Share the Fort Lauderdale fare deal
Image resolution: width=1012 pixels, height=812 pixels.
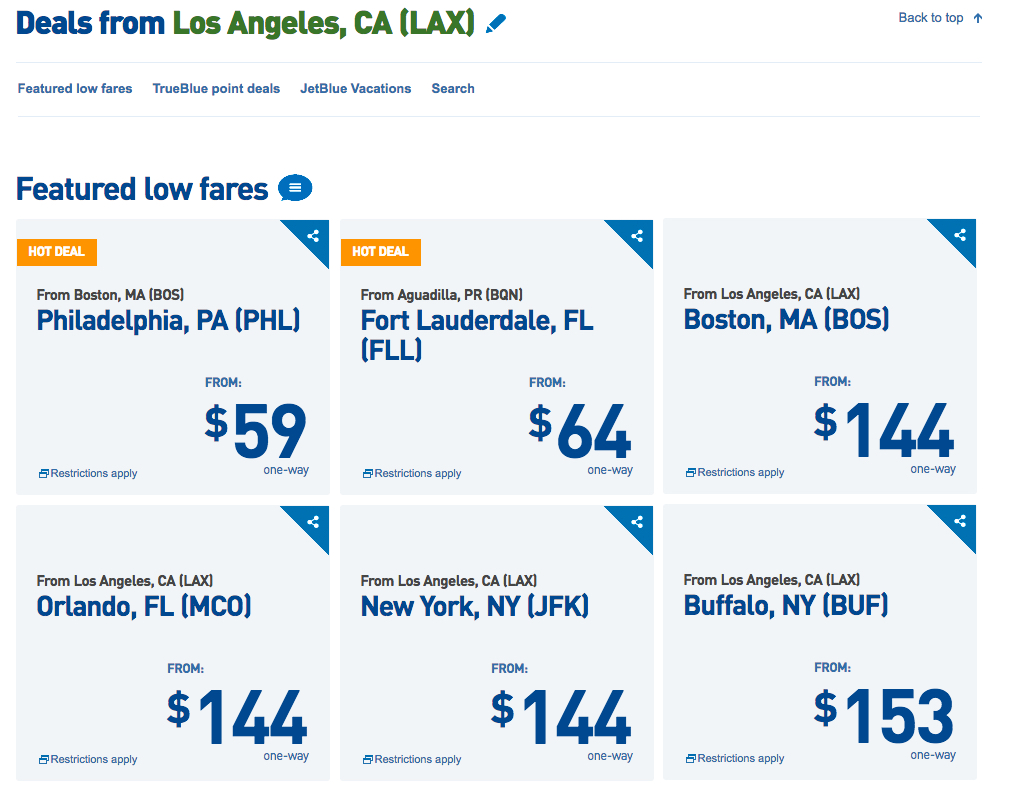[x=637, y=236]
